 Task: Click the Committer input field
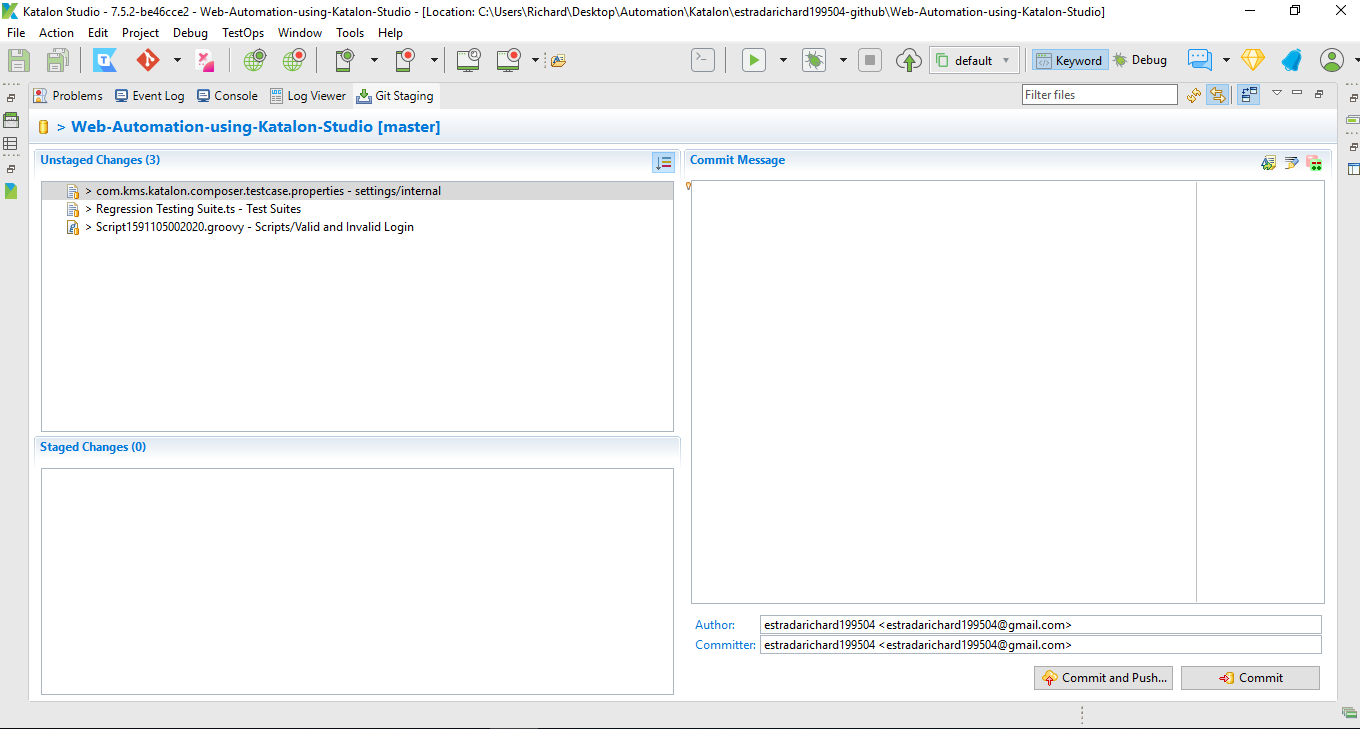click(x=1040, y=645)
